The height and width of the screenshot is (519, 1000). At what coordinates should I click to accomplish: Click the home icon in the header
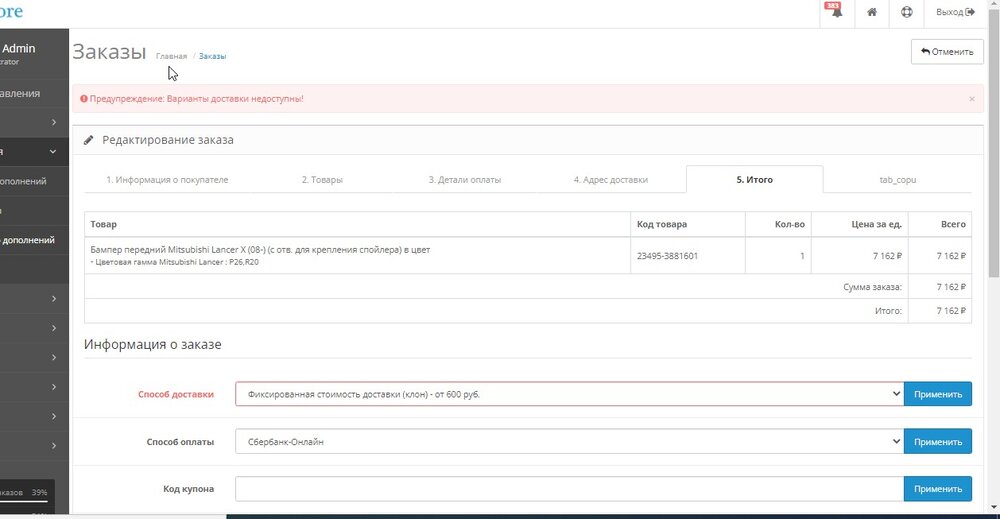pos(872,12)
